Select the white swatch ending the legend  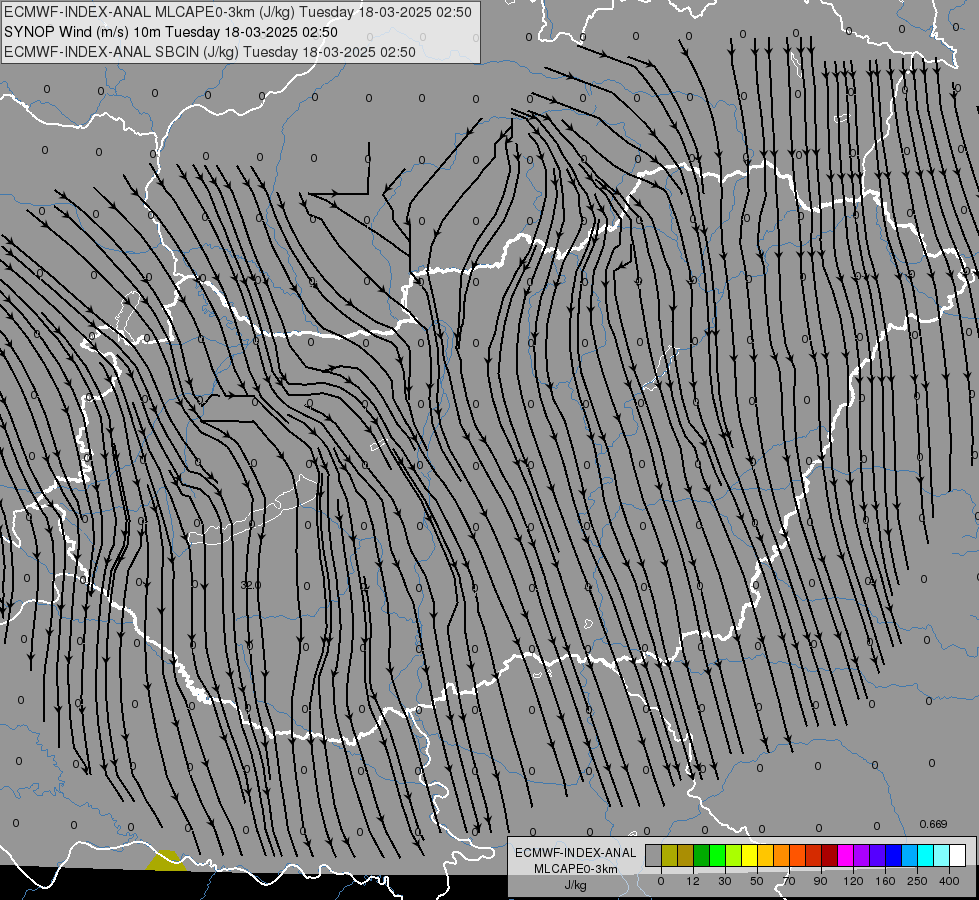(x=958, y=855)
